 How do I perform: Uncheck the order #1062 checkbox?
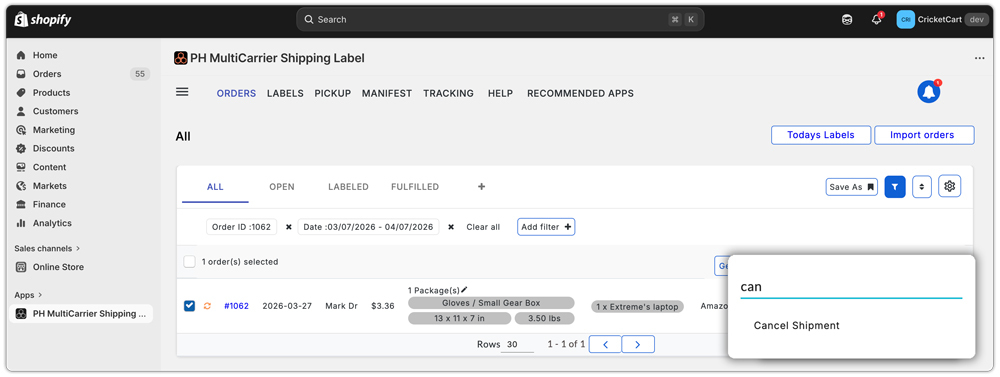click(189, 306)
